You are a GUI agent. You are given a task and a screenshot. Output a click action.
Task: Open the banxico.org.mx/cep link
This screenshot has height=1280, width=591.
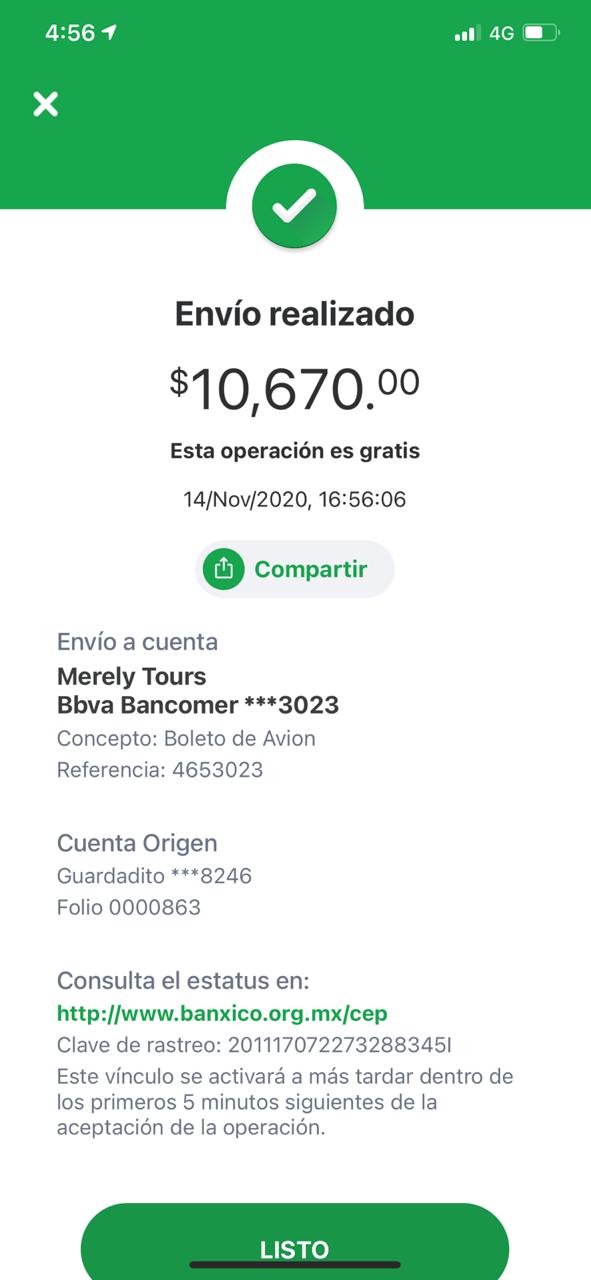[x=222, y=1013]
